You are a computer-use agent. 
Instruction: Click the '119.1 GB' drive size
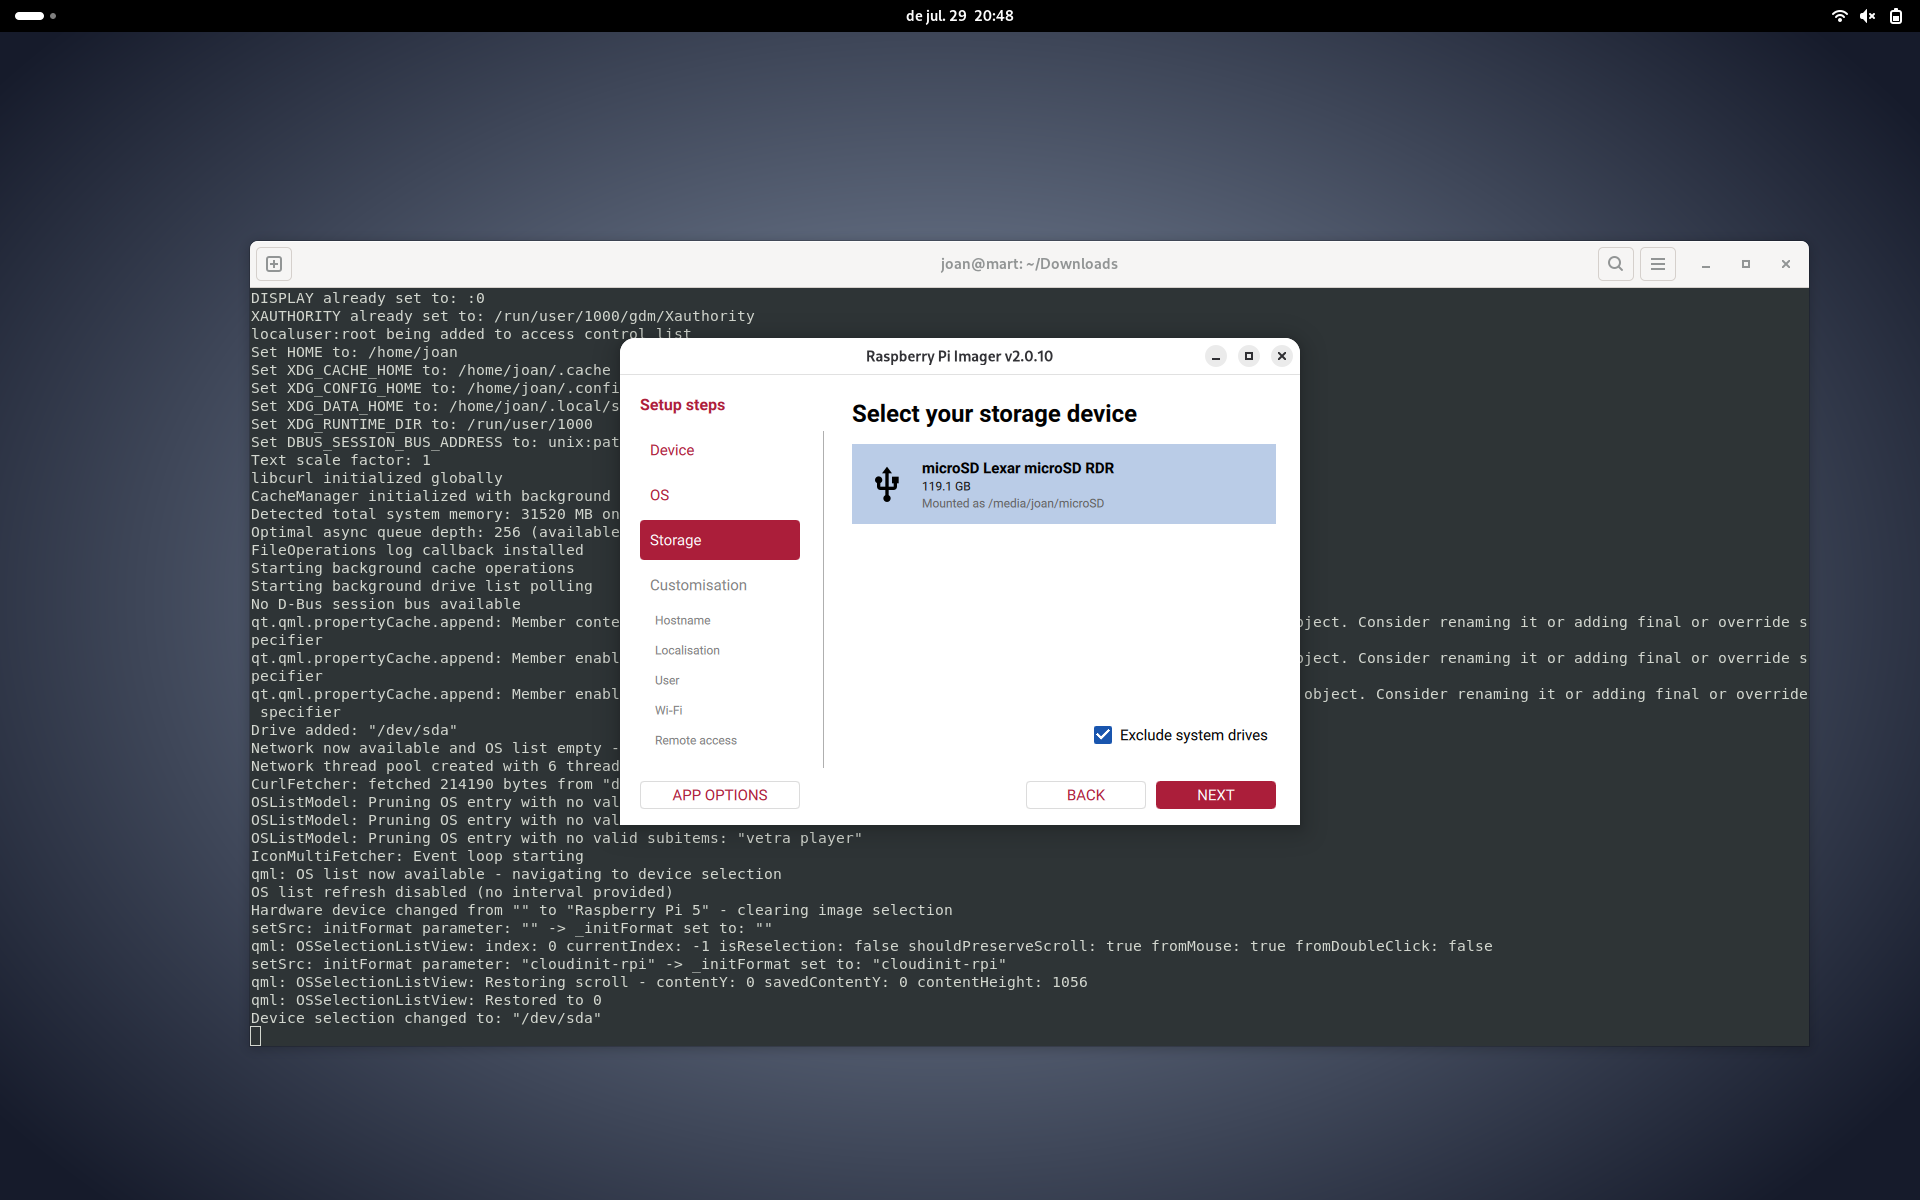[946, 486]
